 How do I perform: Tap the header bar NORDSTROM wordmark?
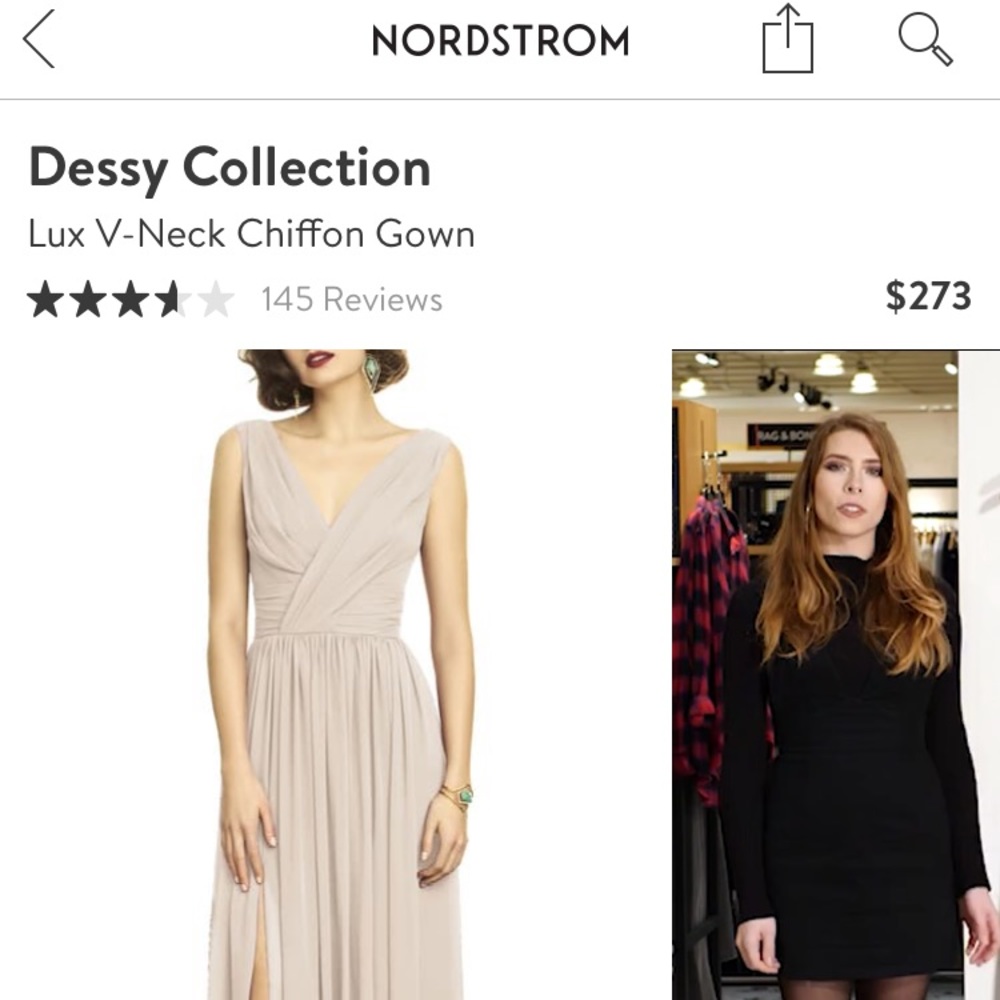coord(500,42)
